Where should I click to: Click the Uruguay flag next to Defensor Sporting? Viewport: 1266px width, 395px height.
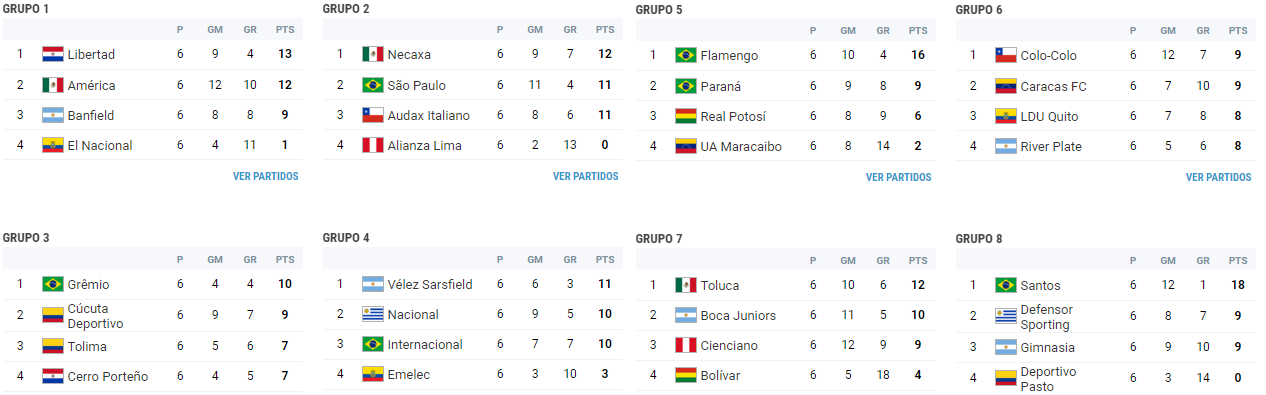click(1006, 316)
